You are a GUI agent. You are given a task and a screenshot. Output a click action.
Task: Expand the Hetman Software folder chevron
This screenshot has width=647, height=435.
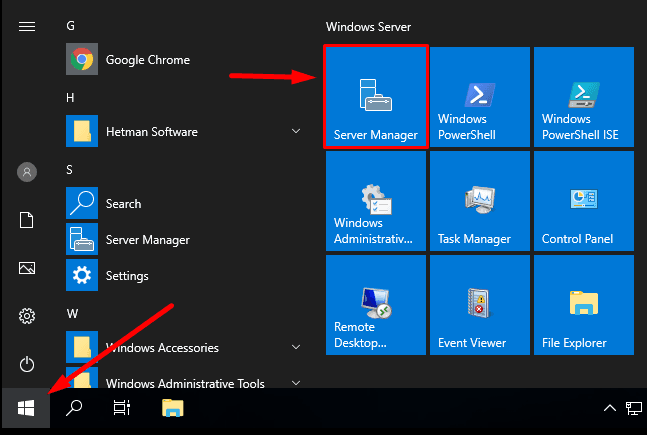[x=296, y=131]
